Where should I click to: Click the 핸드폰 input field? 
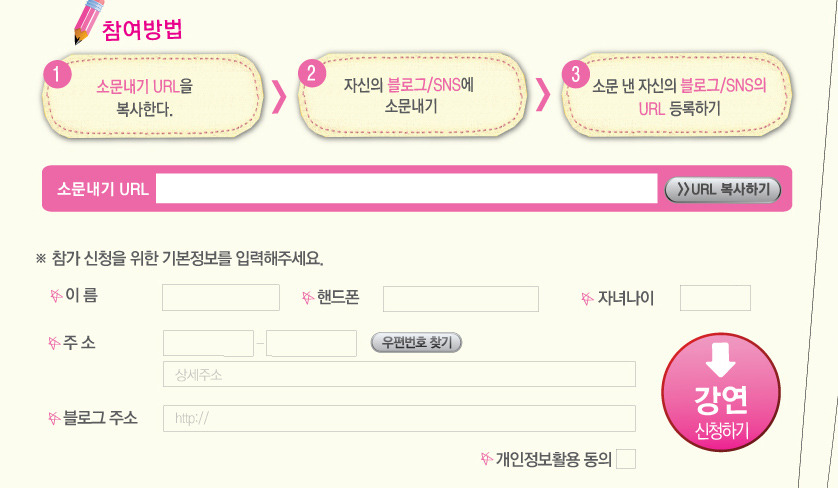pyautogui.click(x=461, y=299)
